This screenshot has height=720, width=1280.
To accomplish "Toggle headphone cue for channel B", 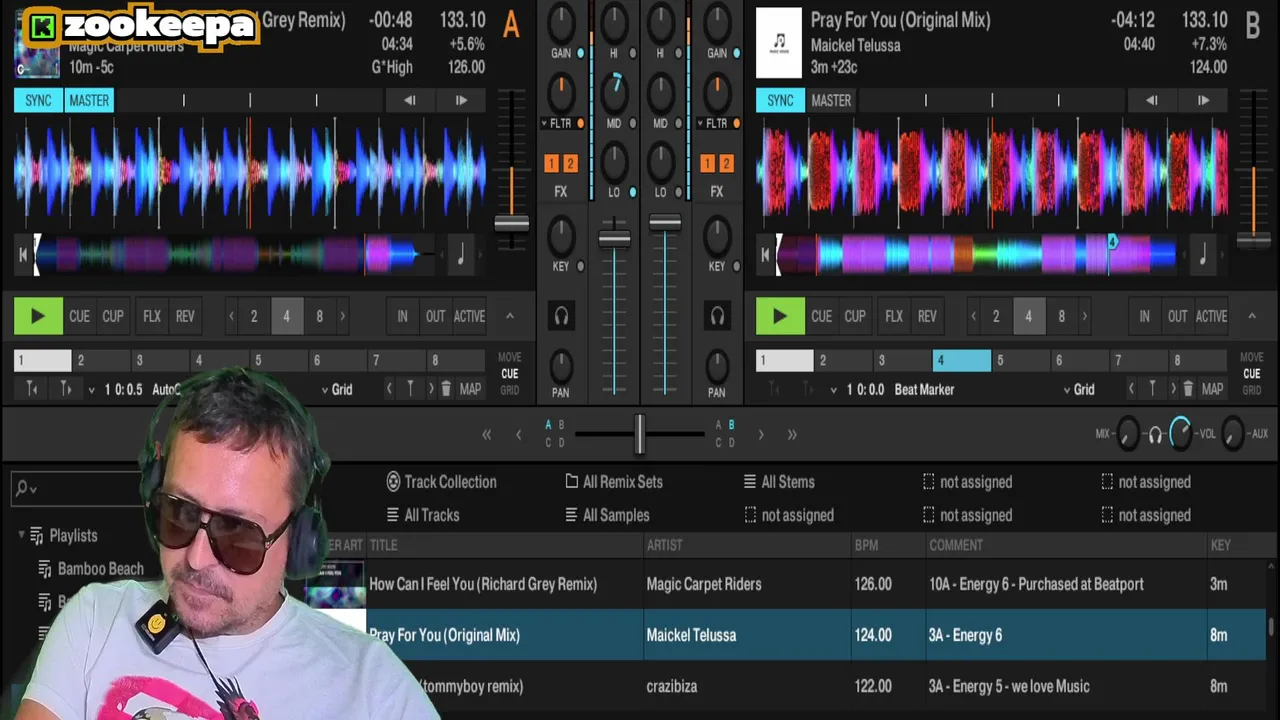I will (x=717, y=316).
